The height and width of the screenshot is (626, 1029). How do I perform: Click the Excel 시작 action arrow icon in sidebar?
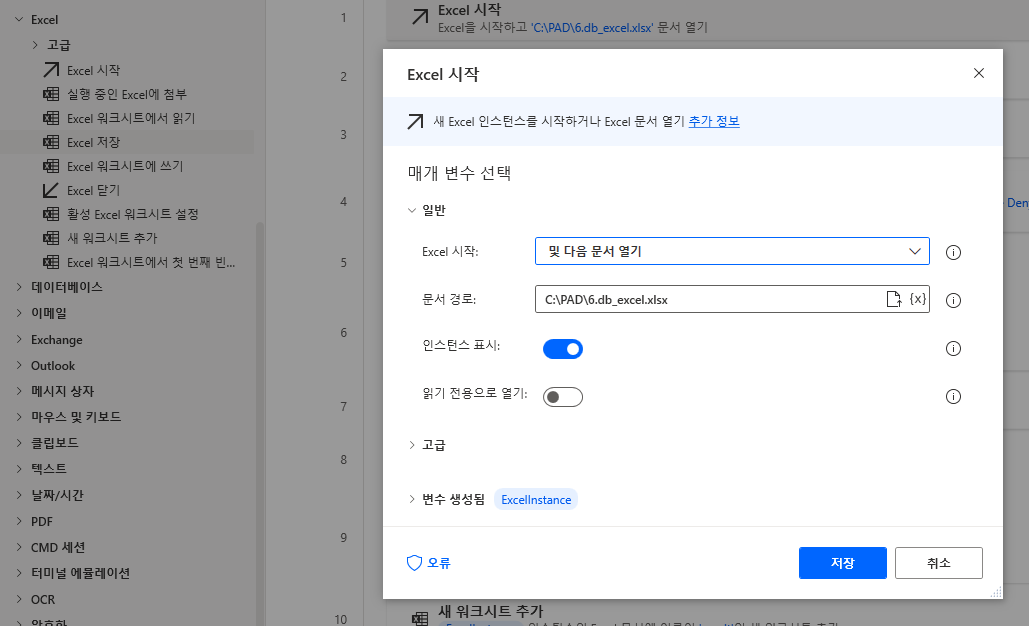[x=51, y=70]
